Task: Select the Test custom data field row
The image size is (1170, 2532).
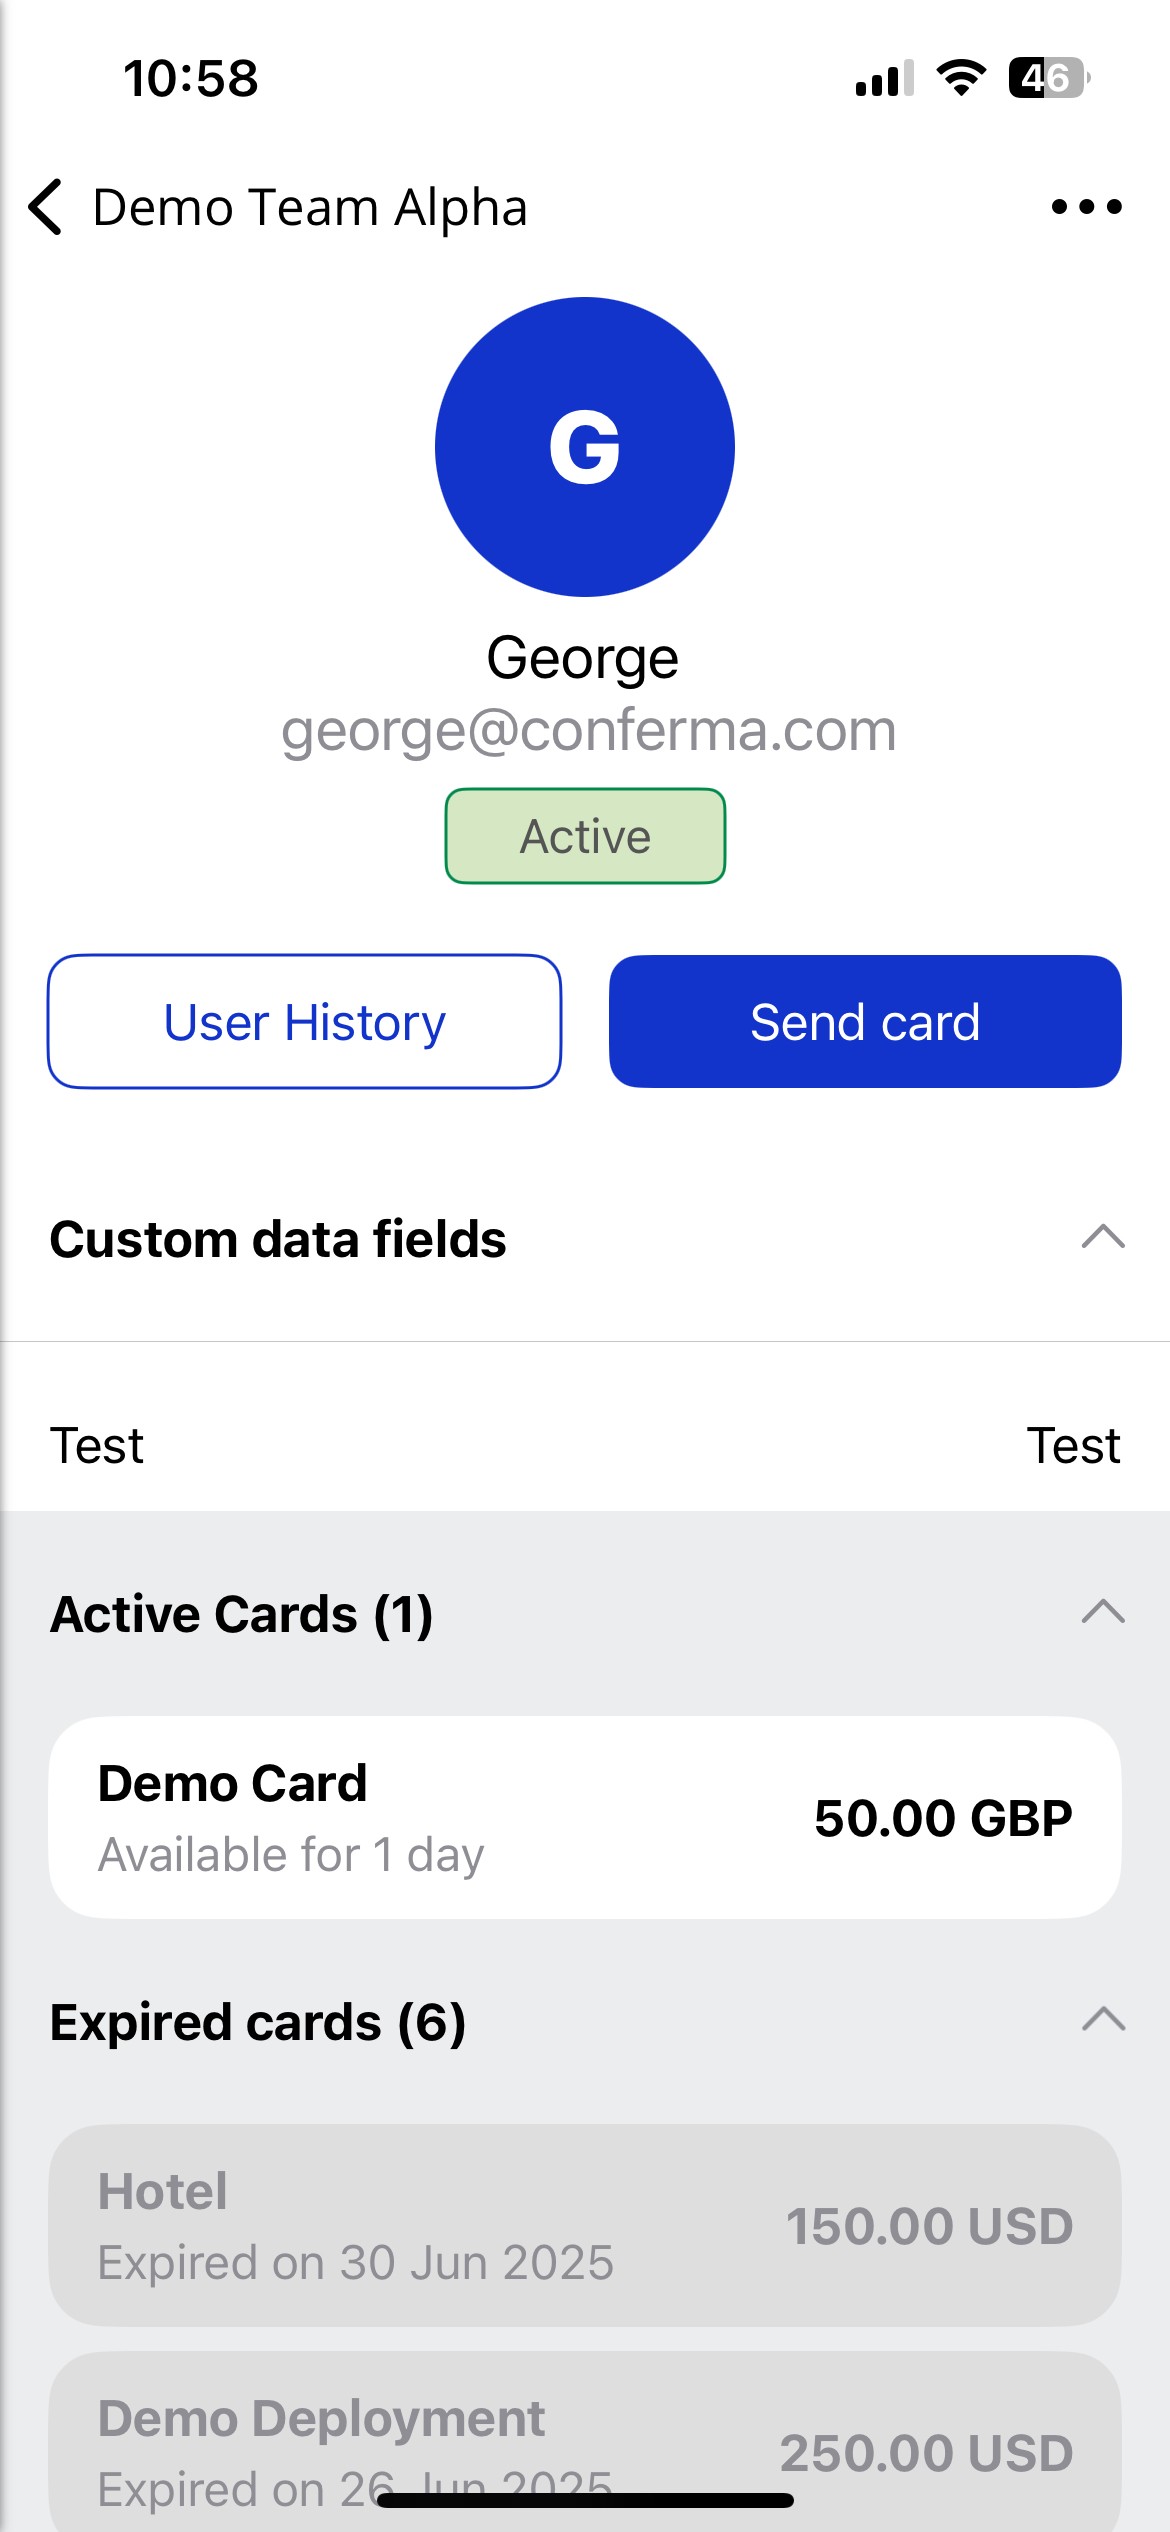Action: coord(585,1445)
